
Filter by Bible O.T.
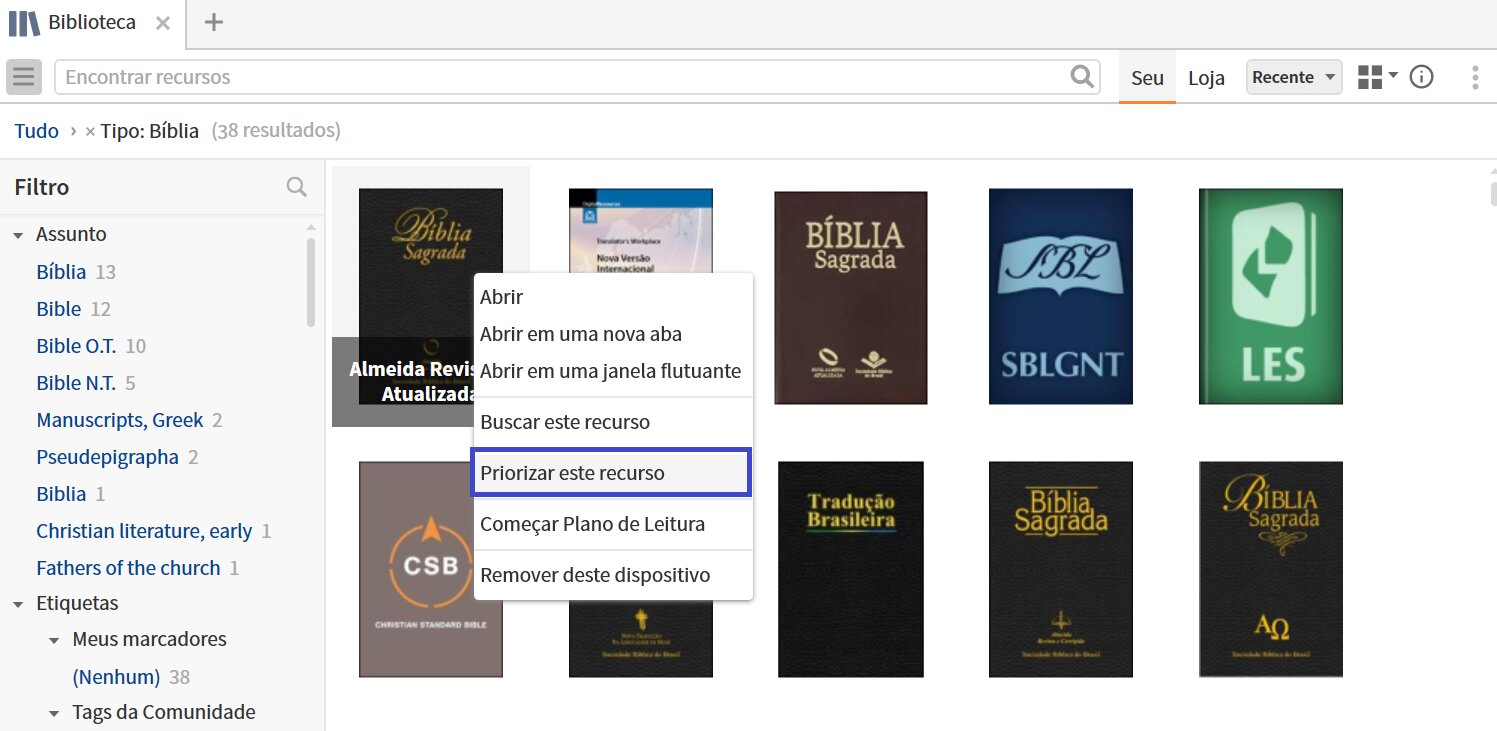coord(76,346)
